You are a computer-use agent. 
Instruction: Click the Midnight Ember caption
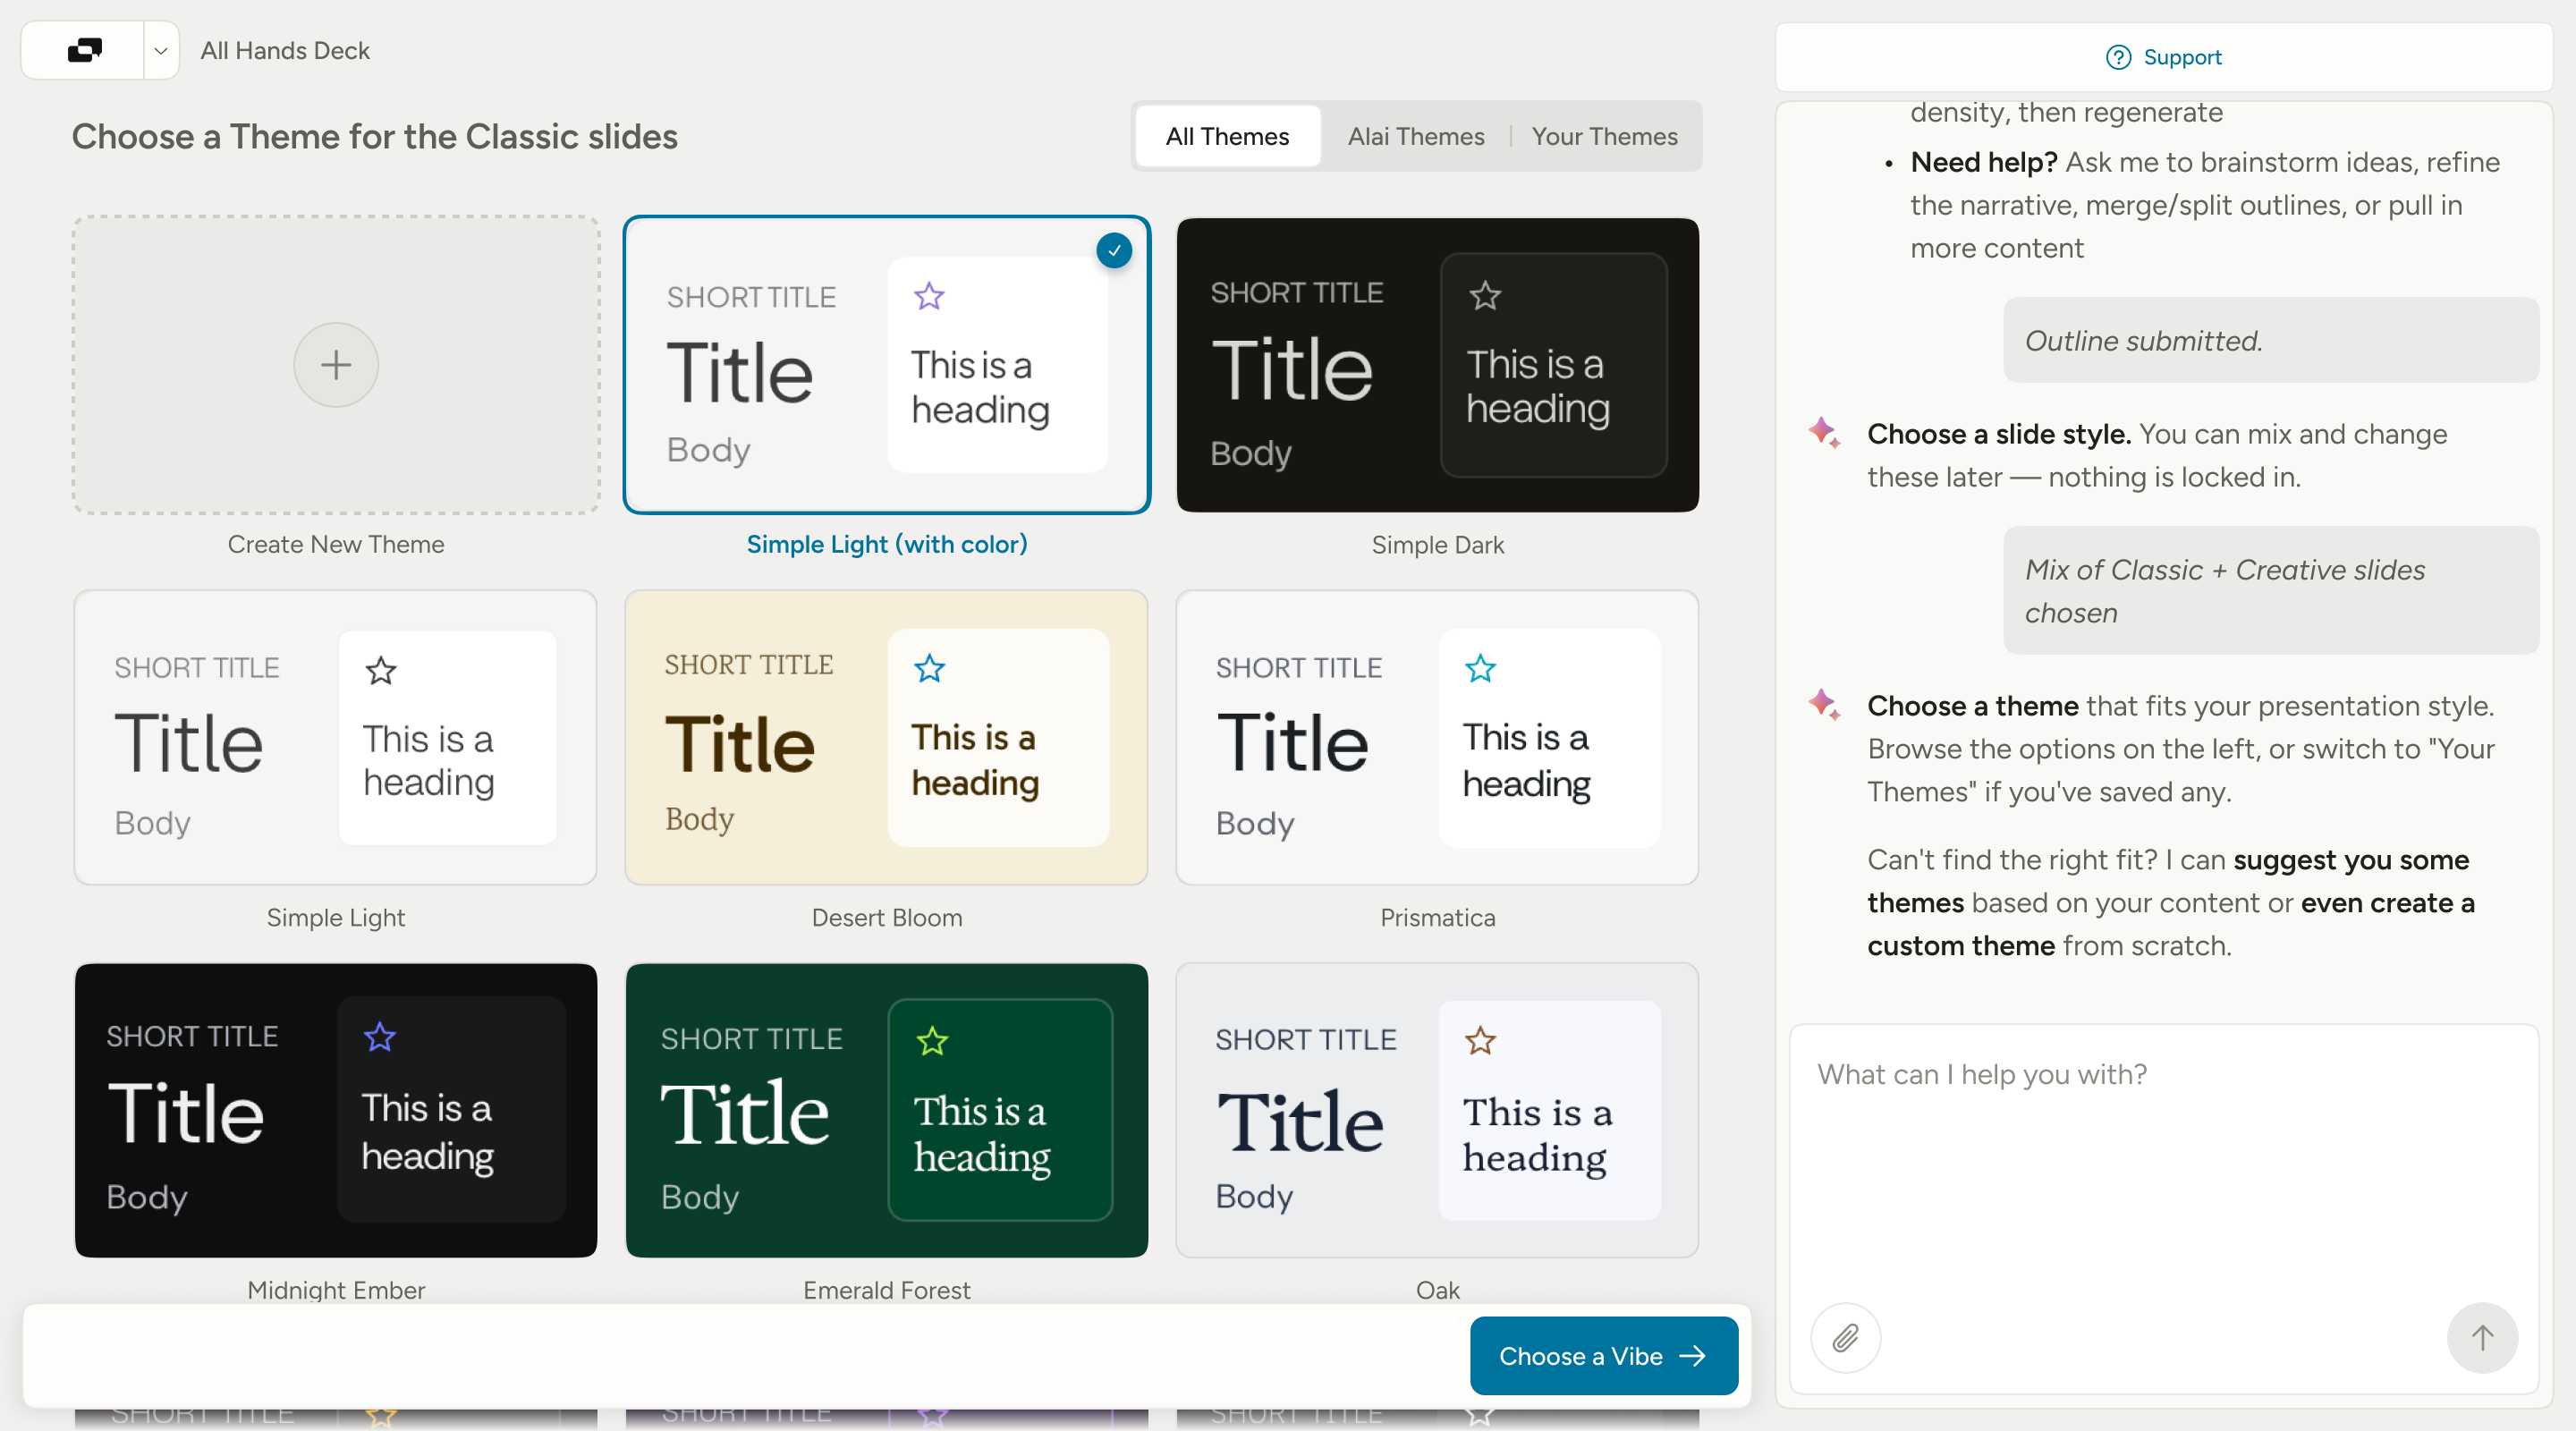point(336,1289)
